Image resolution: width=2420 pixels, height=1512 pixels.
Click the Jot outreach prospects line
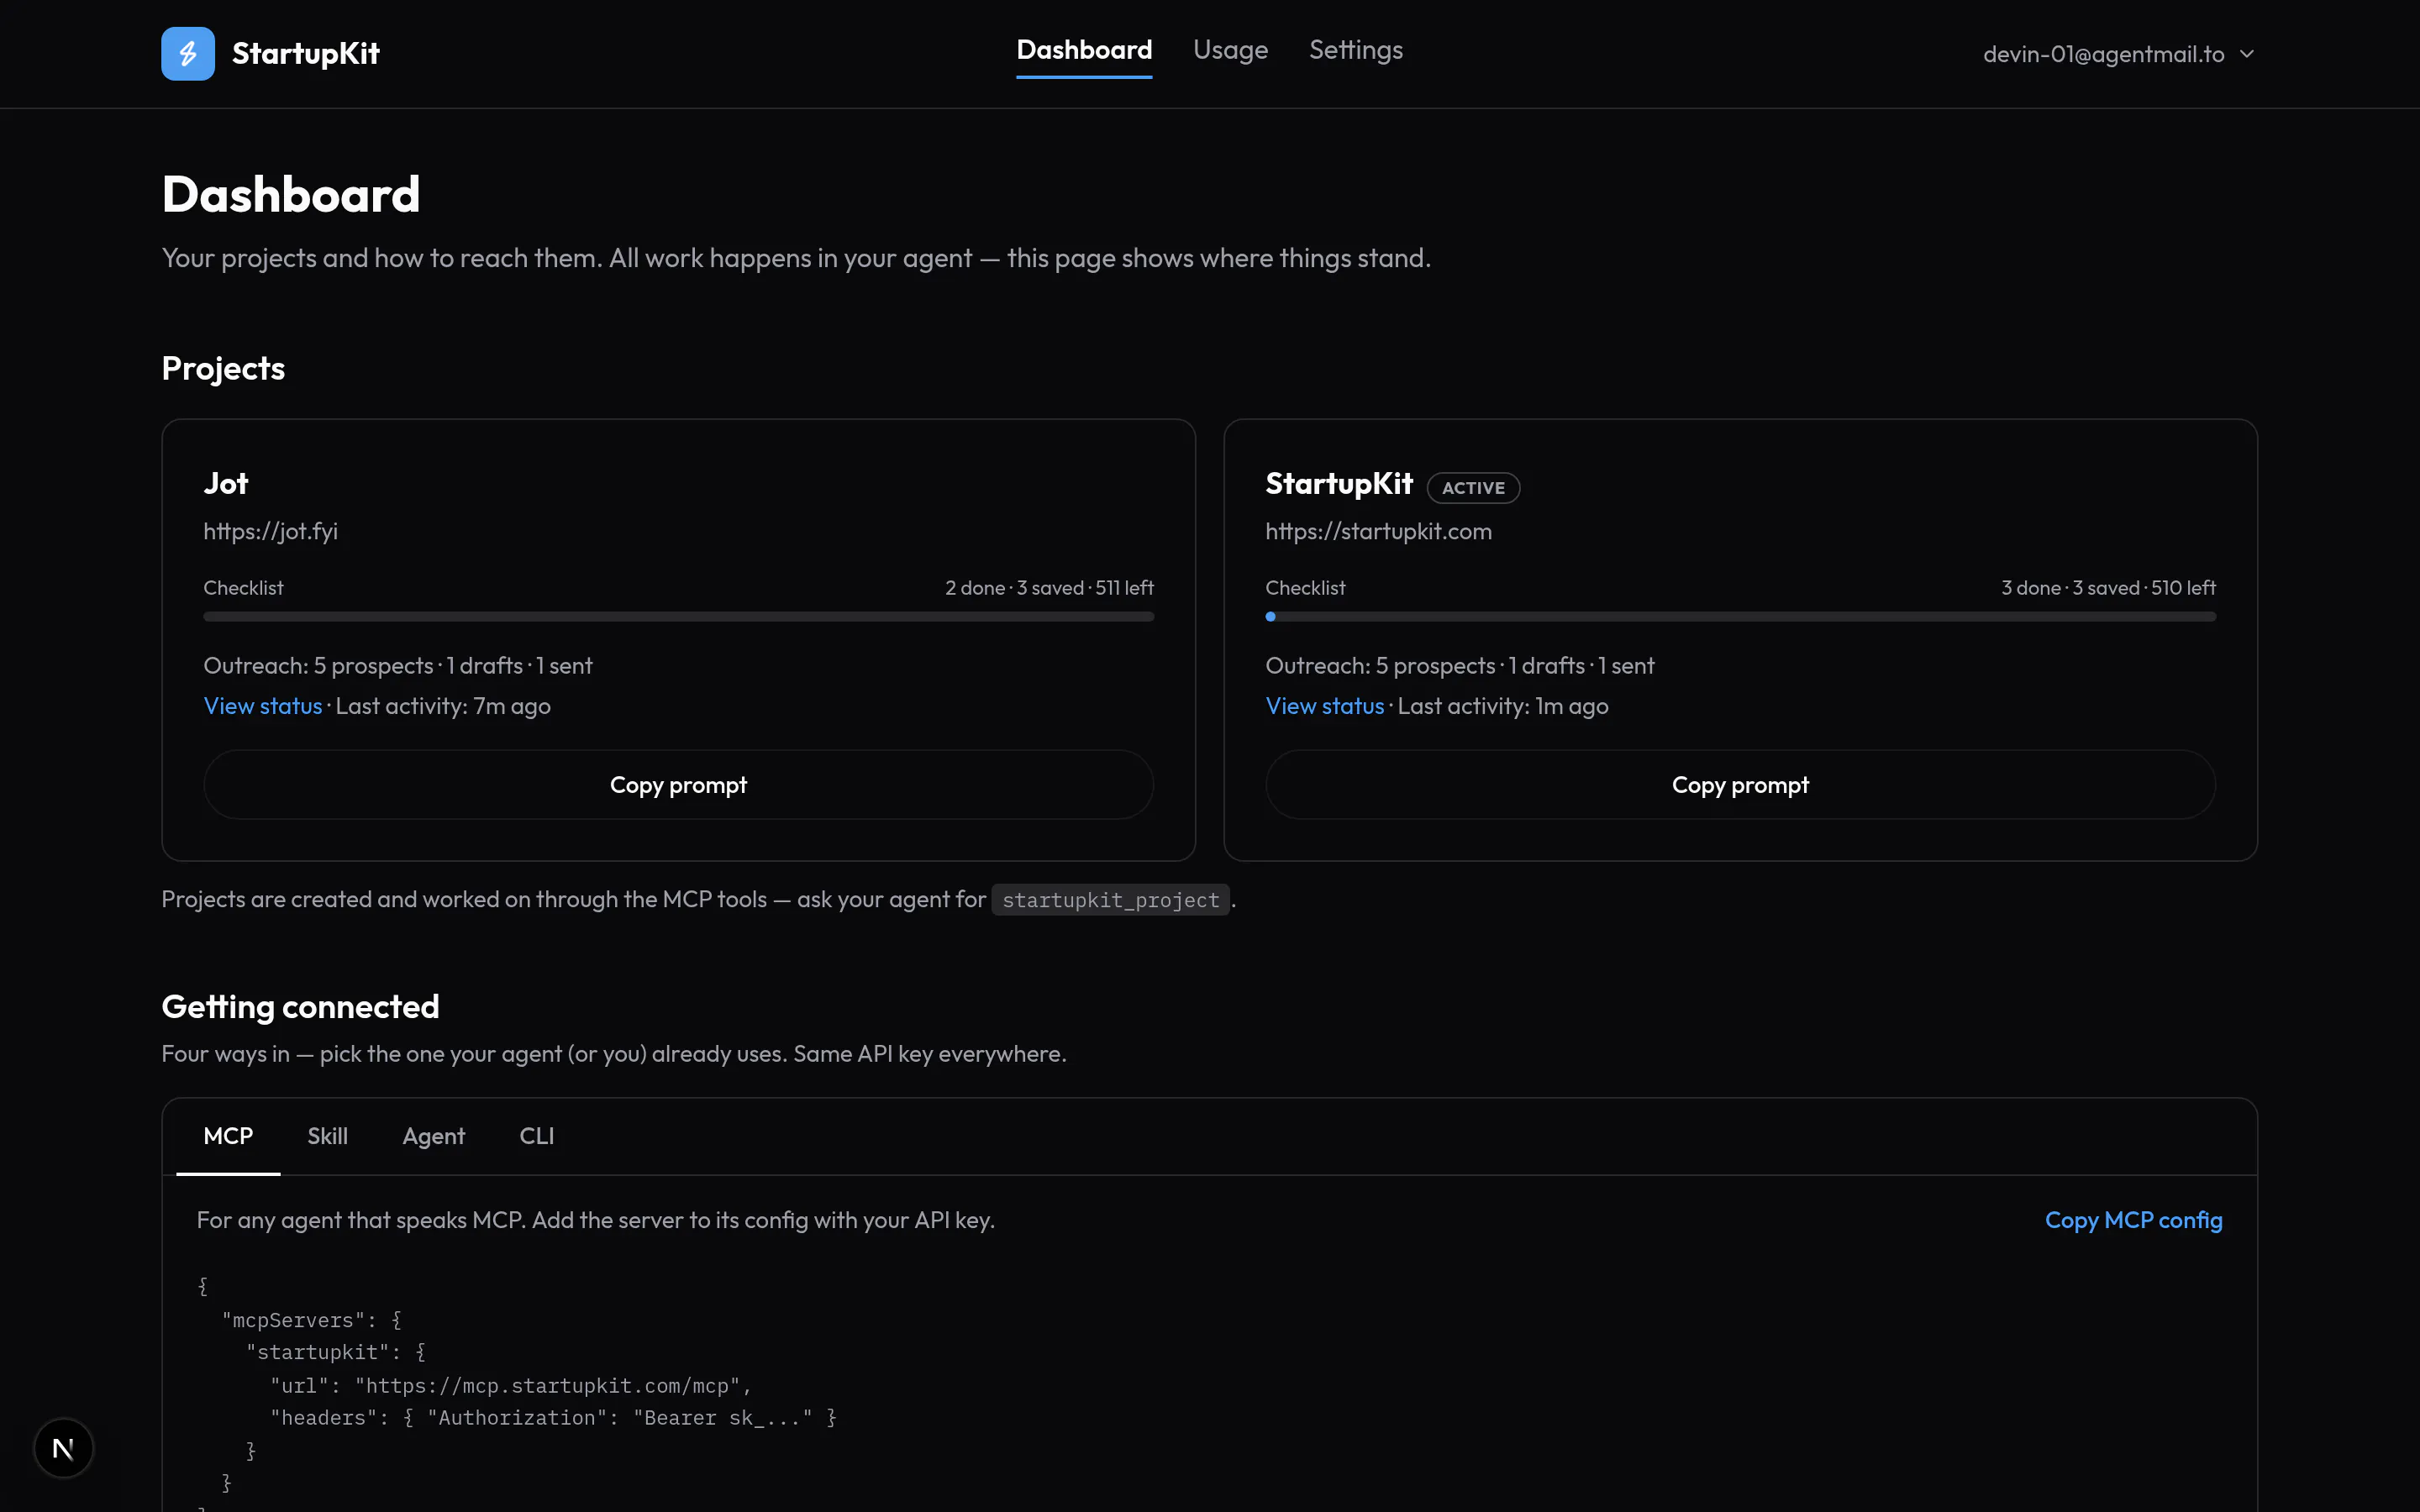[398, 666]
